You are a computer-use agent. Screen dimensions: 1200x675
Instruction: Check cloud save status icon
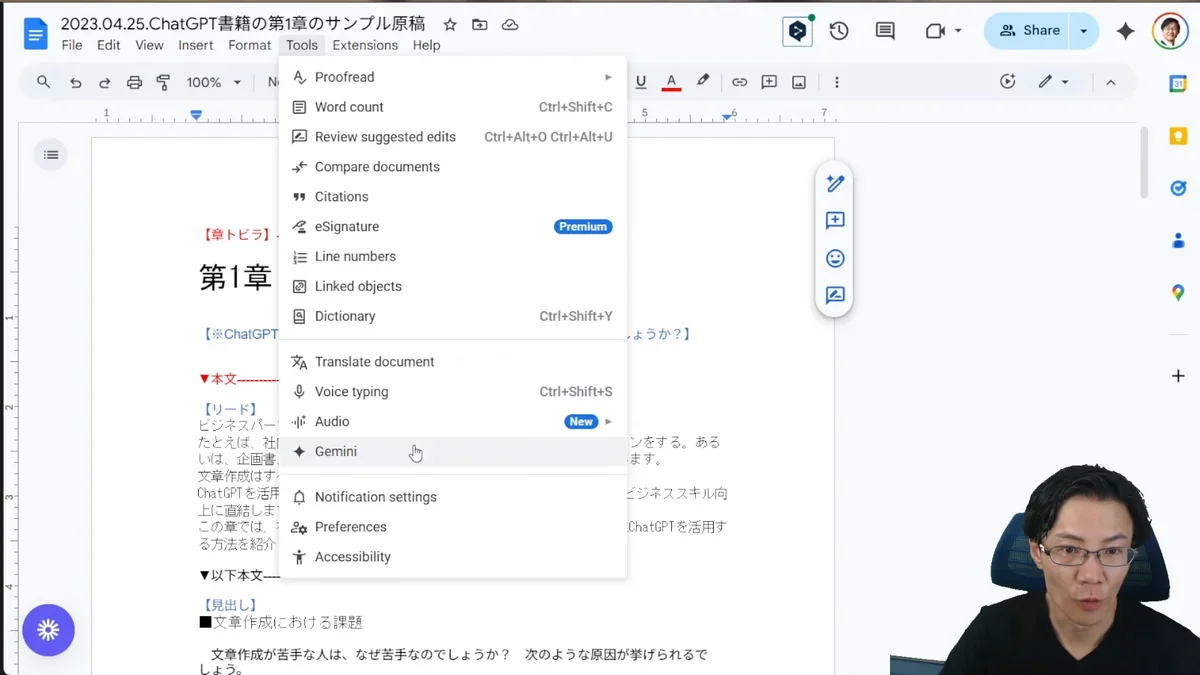[510, 24]
